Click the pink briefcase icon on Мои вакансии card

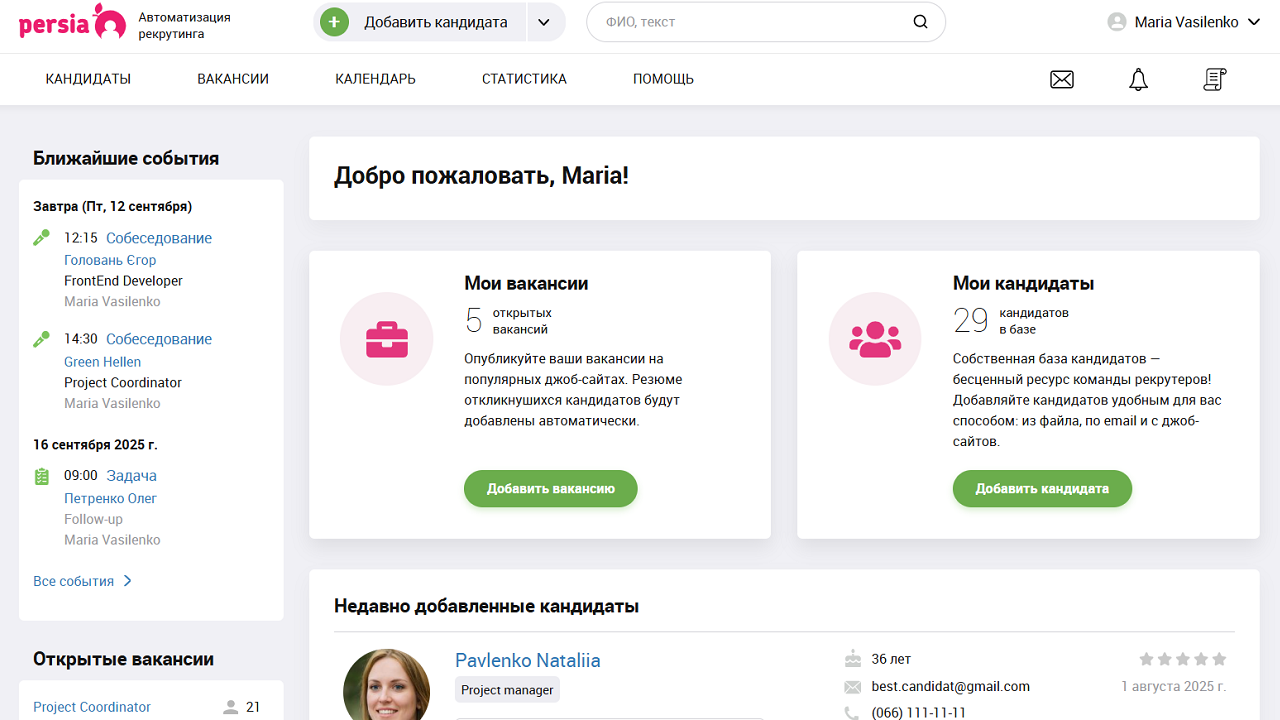386,339
